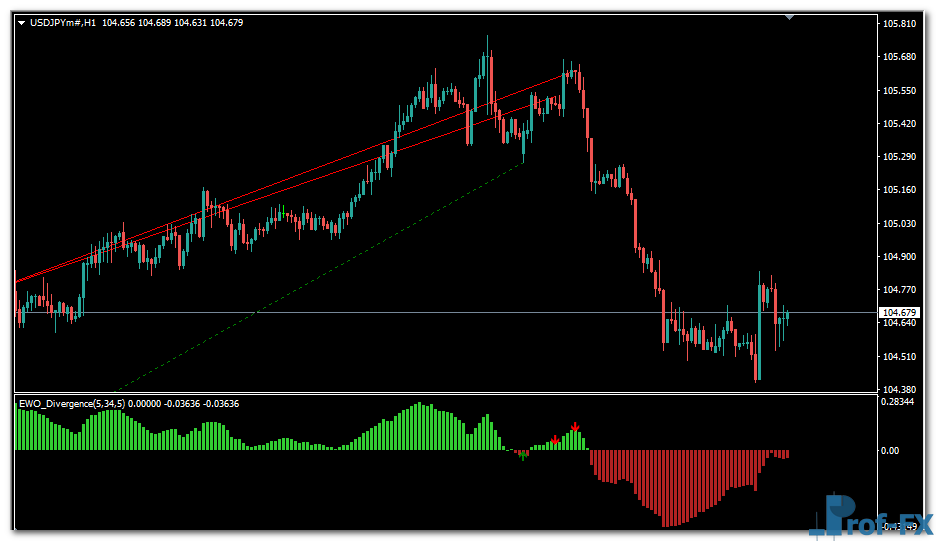The image size is (936, 541).
Task: Click the 105.550 price axis label
Action: click(x=900, y=90)
